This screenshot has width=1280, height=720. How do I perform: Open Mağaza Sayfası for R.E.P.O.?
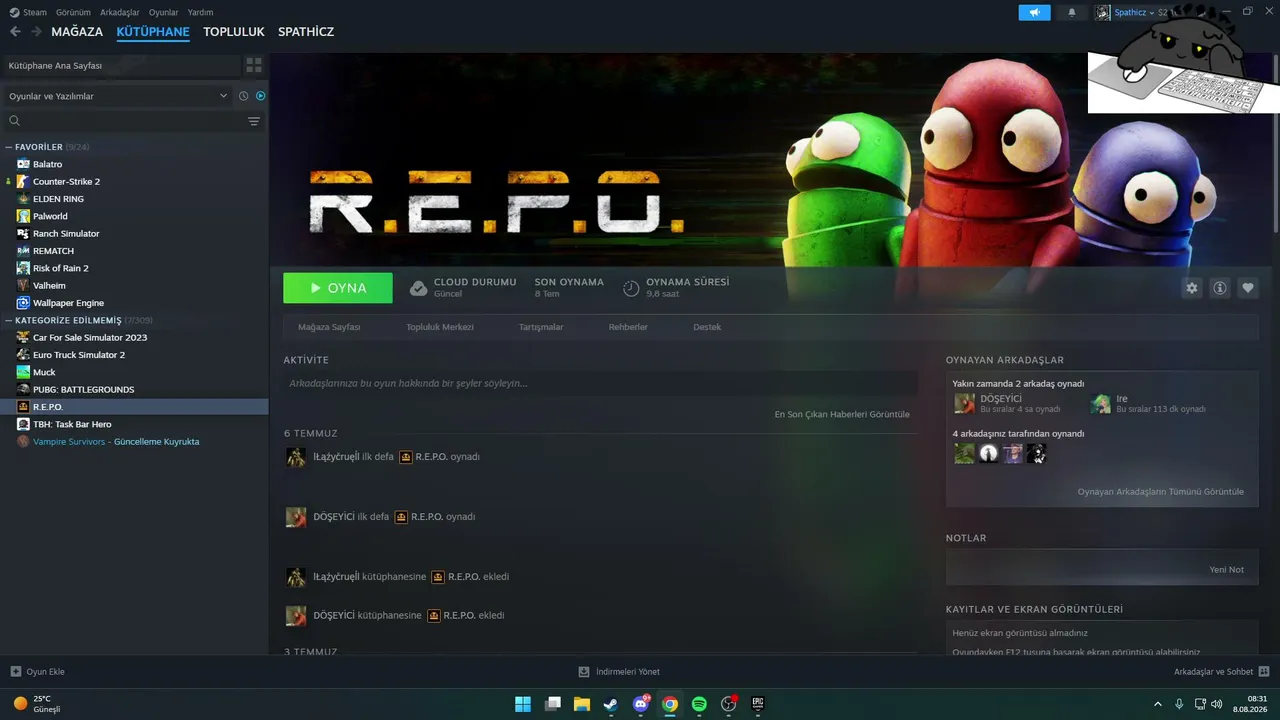click(329, 327)
